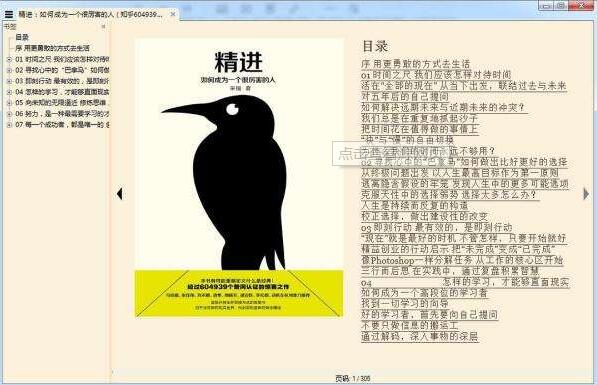Switch to the 精进 book tab
This screenshot has height=385, width=597.
coord(91,14)
